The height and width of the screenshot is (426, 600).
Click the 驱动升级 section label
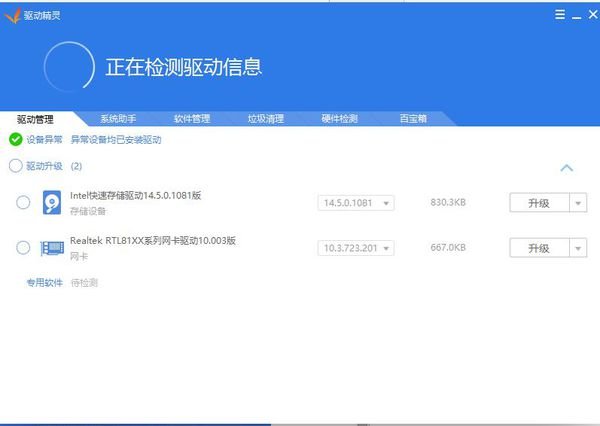click(44, 166)
